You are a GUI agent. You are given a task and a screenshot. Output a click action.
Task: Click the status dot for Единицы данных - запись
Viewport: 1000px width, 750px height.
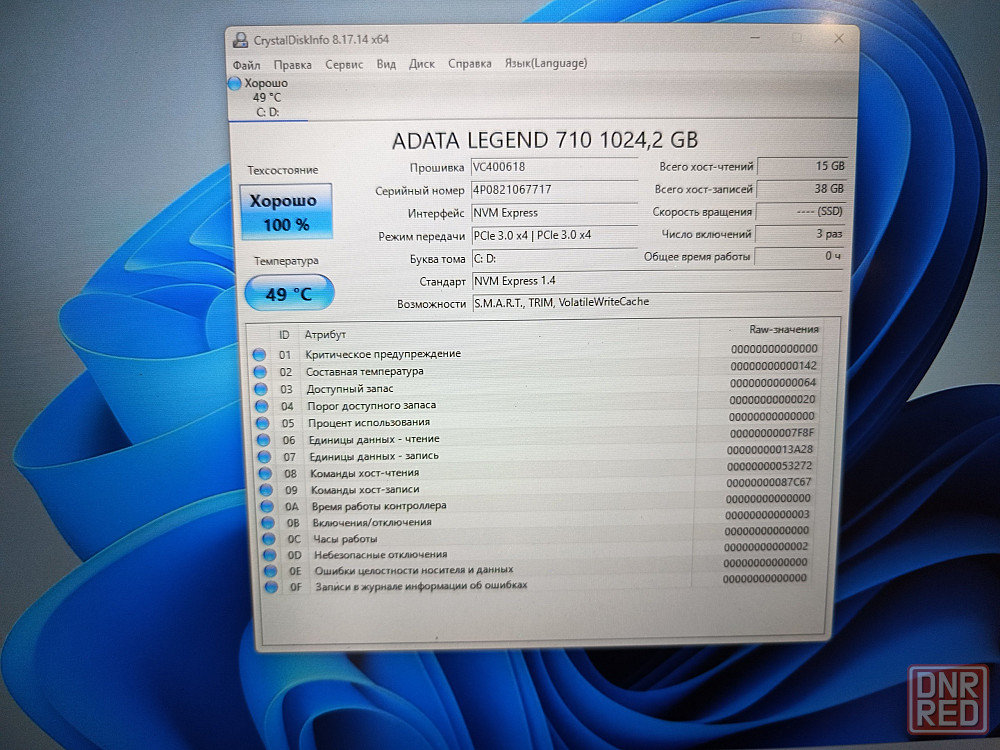pyautogui.click(x=264, y=457)
